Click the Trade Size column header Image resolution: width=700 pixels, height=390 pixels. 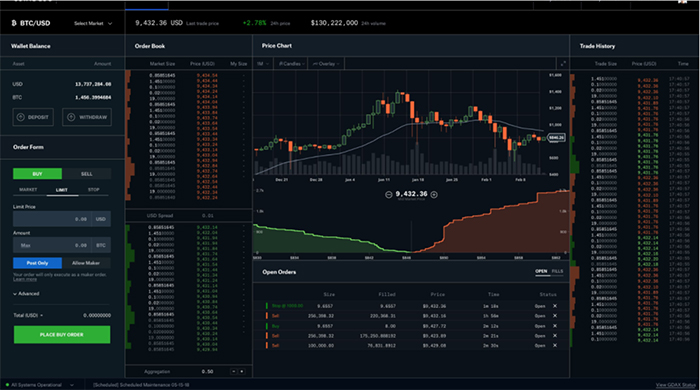tap(606, 64)
